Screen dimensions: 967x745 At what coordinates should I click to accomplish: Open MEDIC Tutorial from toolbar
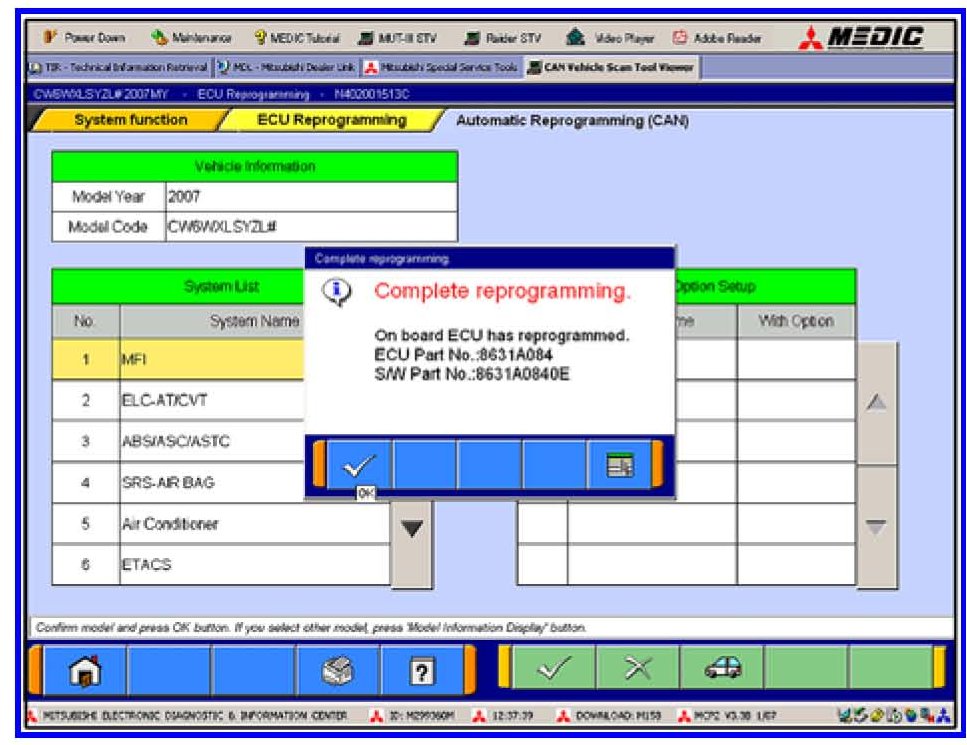pyautogui.click(x=297, y=38)
